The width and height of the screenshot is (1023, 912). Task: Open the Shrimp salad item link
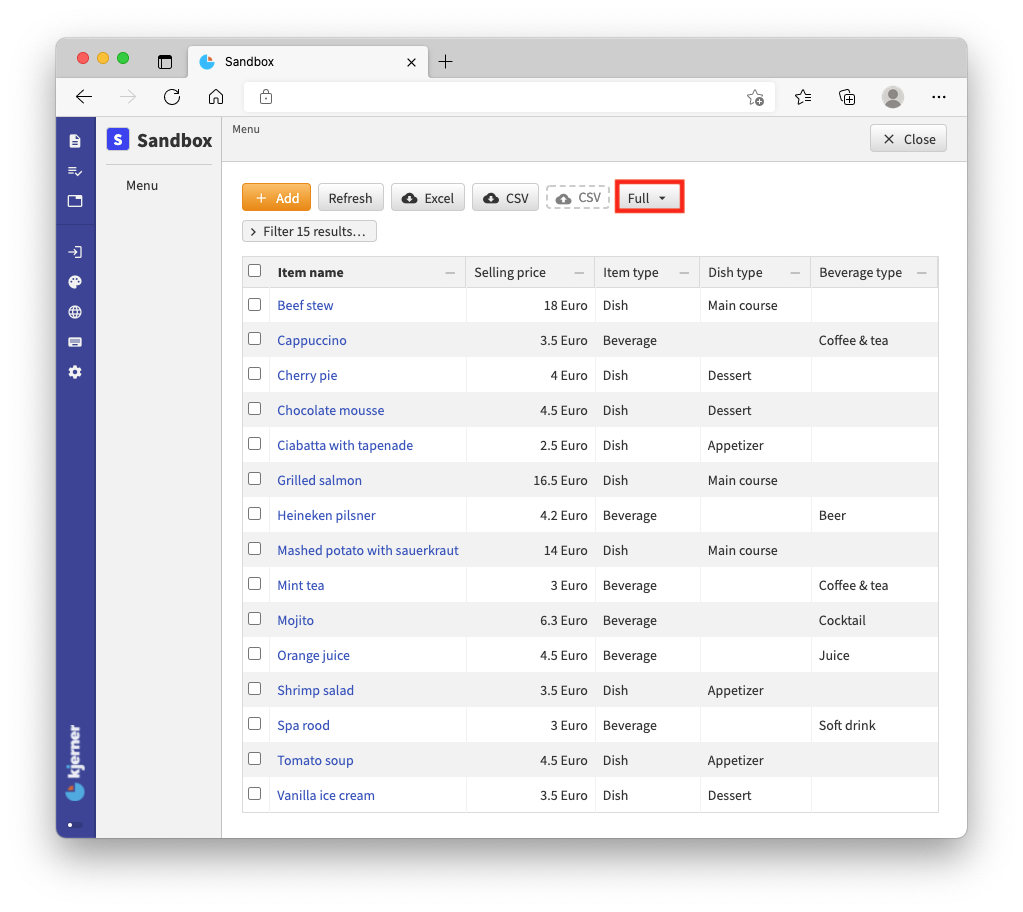pos(316,690)
